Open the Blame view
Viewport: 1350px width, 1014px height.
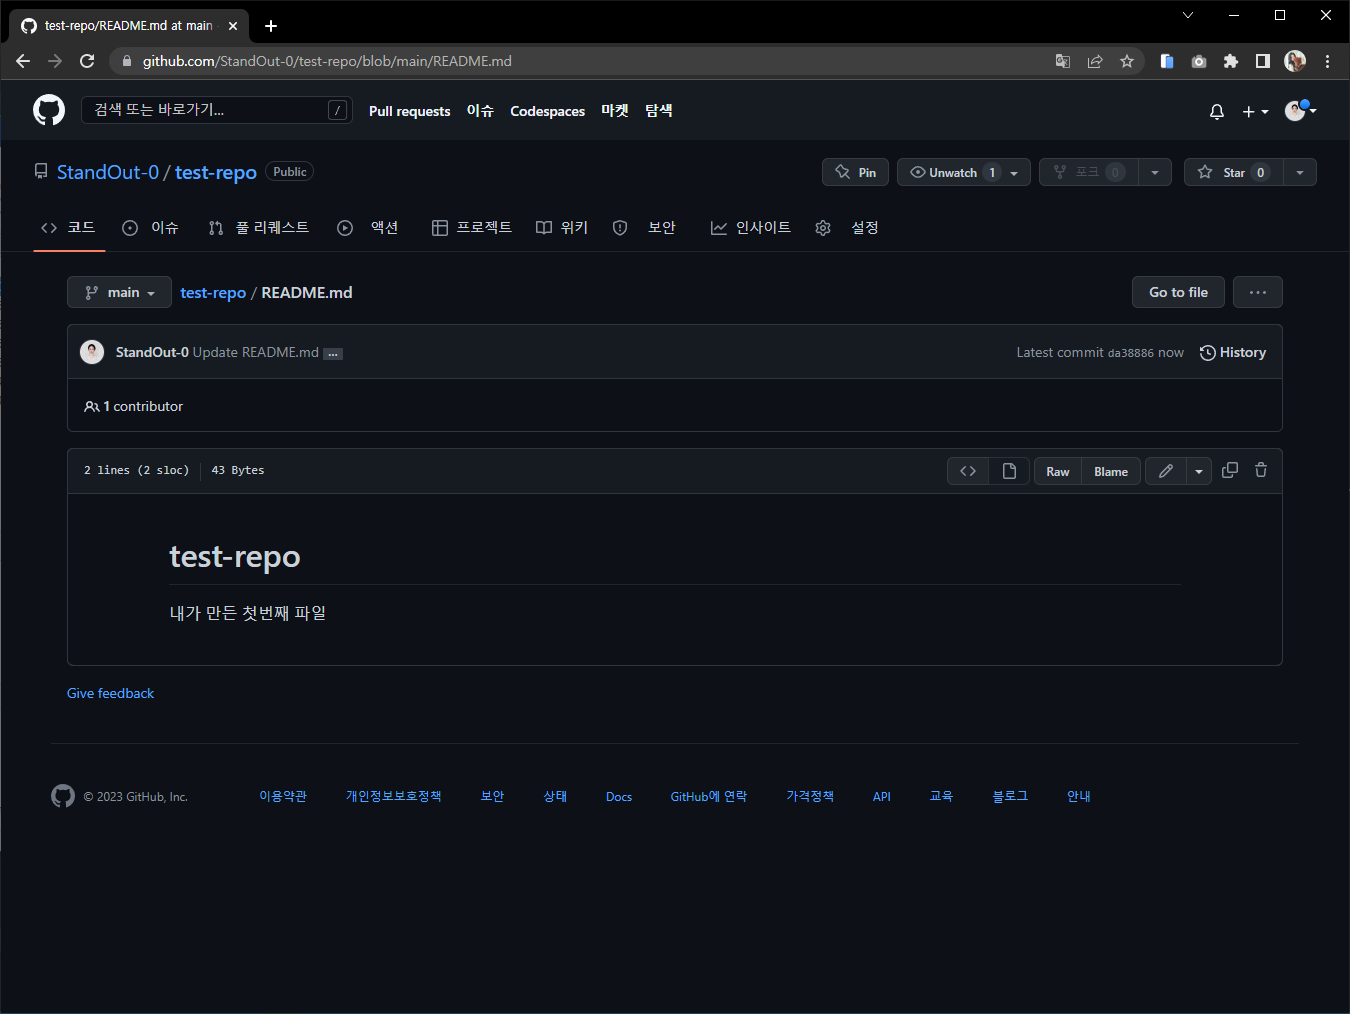1111,471
